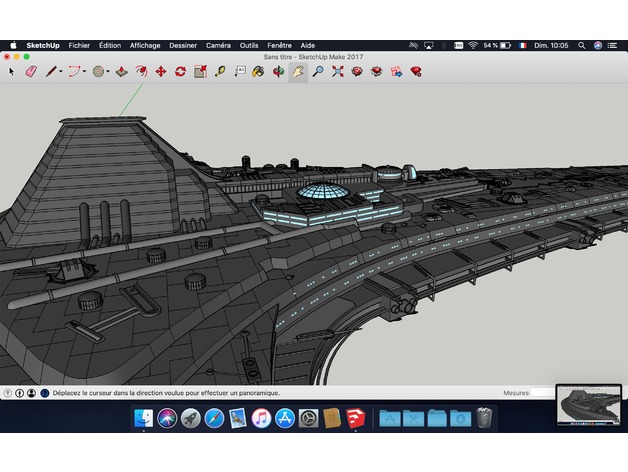Open the Dessiner menu

183,45
